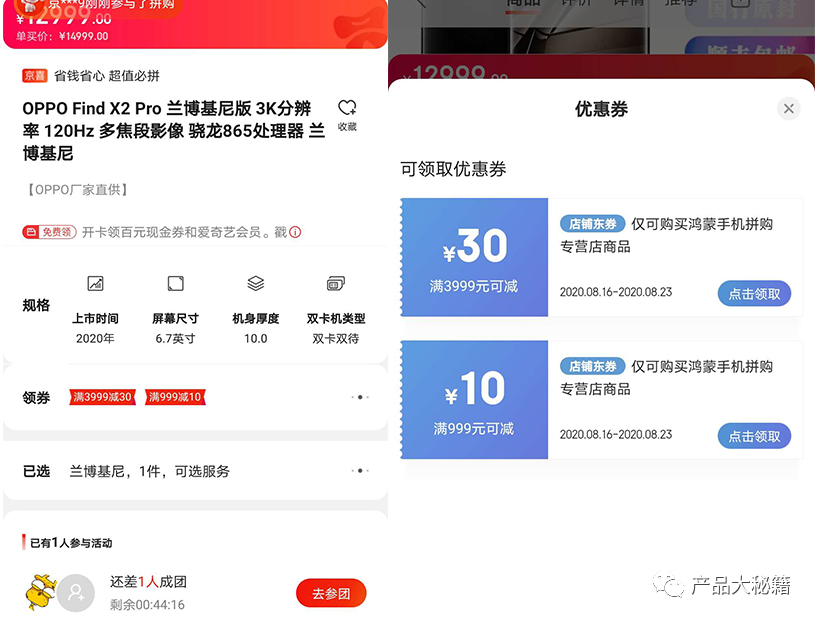This screenshot has height=621, width=817.
Task: Tap the 可领取优惠券 heading
Action: 453,169
